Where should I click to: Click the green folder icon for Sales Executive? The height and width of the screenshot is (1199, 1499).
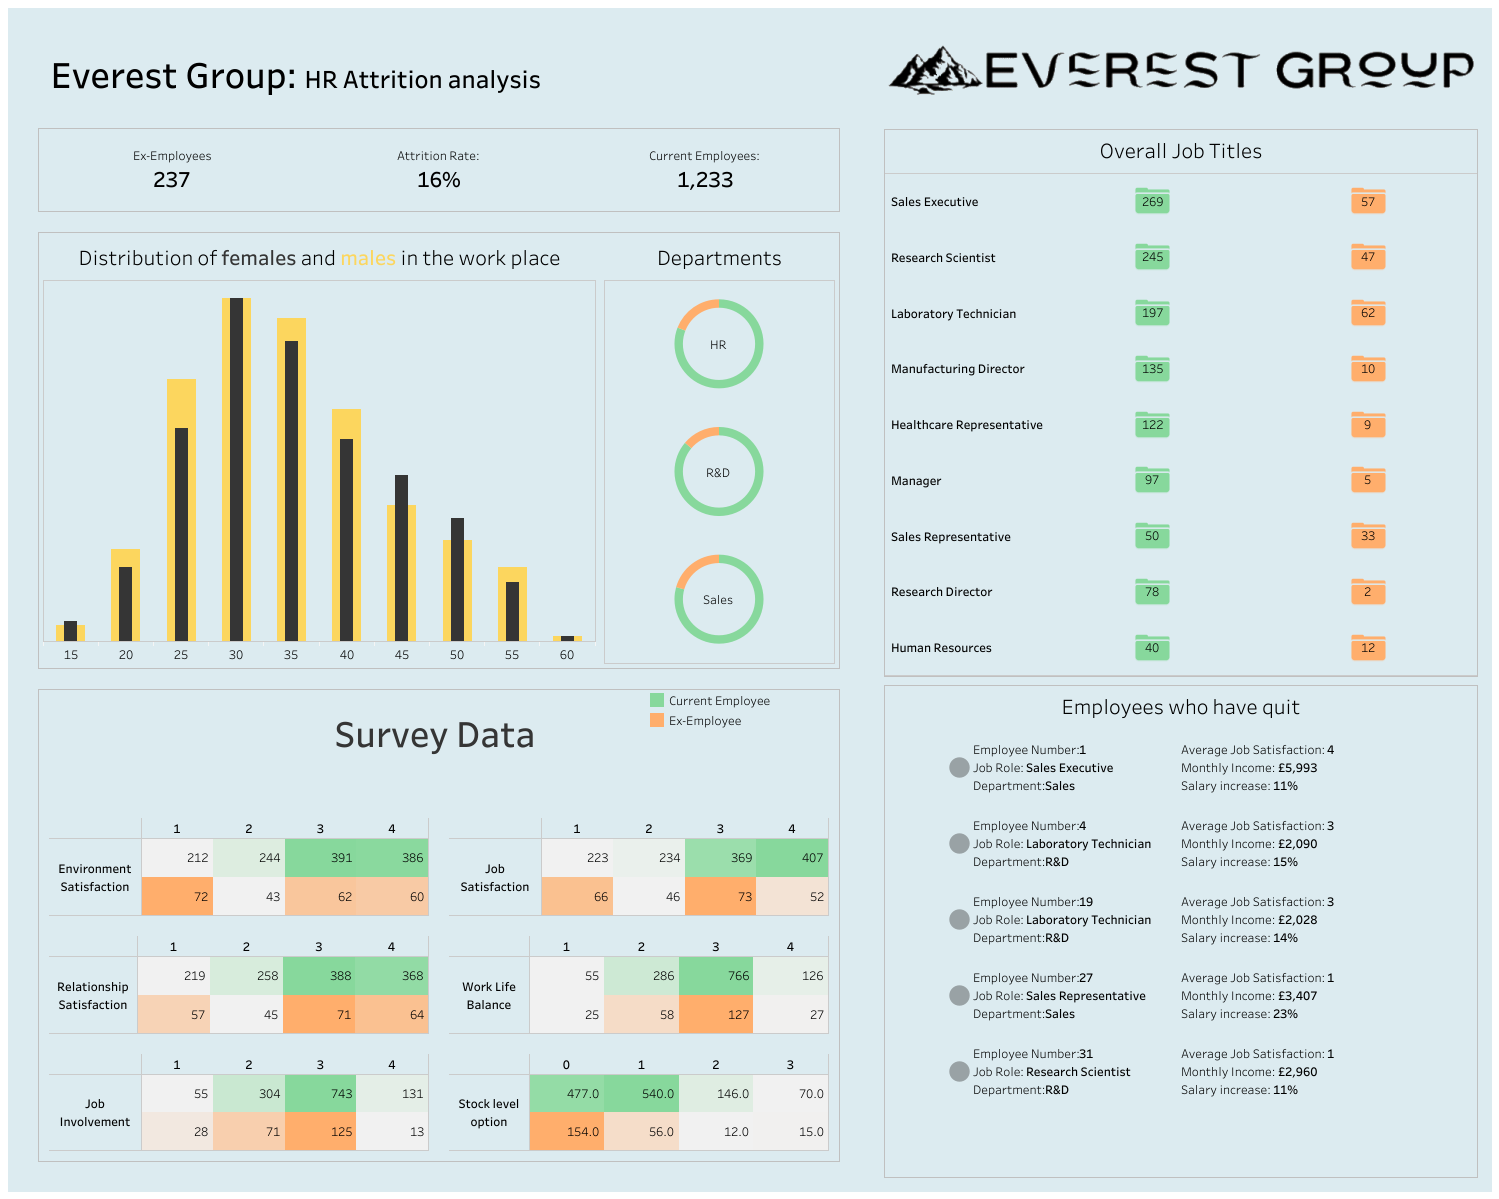[1152, 201]
